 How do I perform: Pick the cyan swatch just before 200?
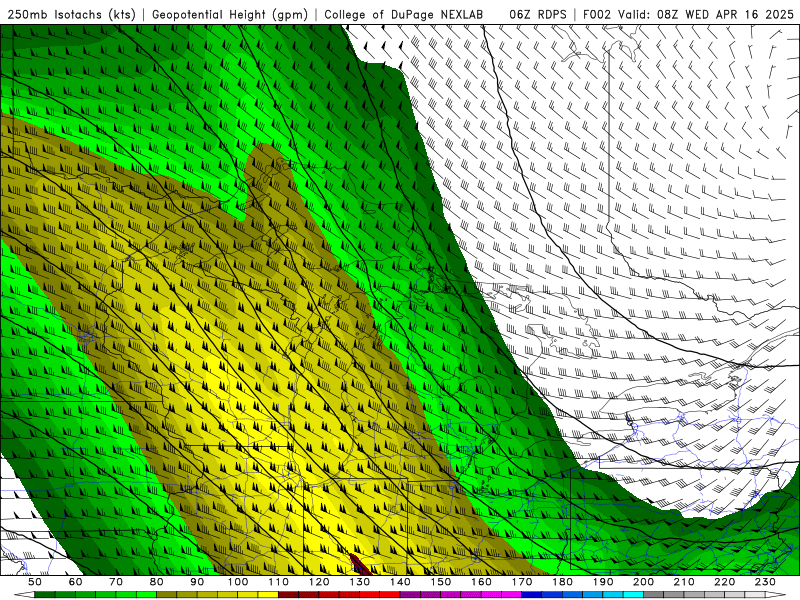633,595
